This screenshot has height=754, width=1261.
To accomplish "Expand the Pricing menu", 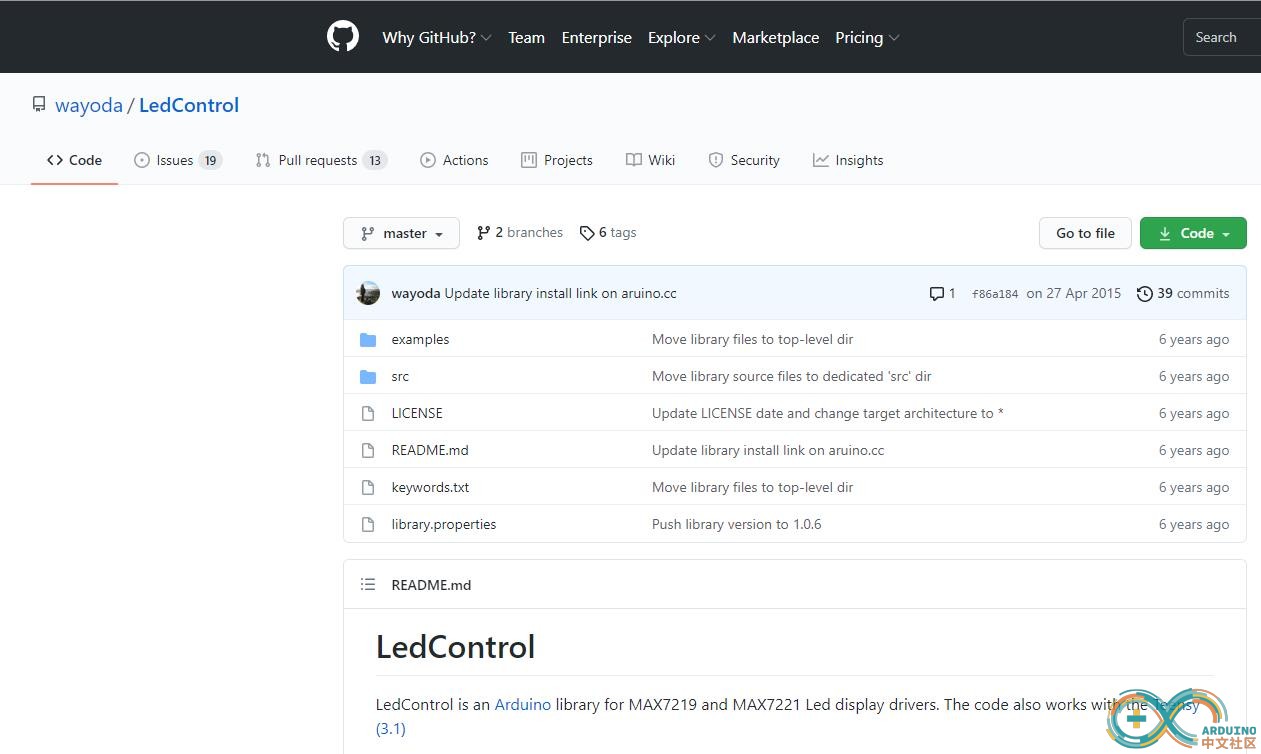I will [x=868, y=37].
